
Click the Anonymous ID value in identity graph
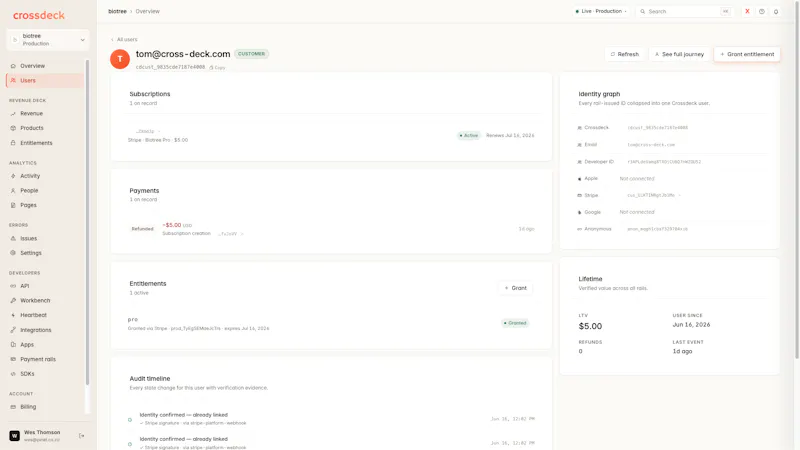(657, 229)
